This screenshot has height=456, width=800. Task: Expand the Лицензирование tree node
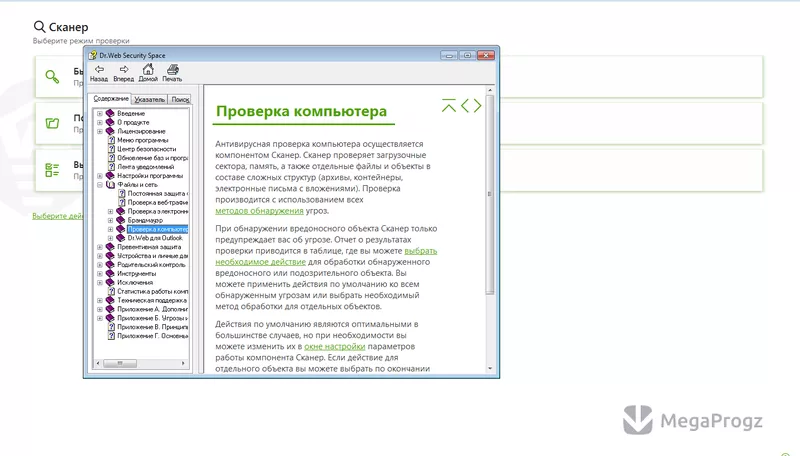point(100,131)
